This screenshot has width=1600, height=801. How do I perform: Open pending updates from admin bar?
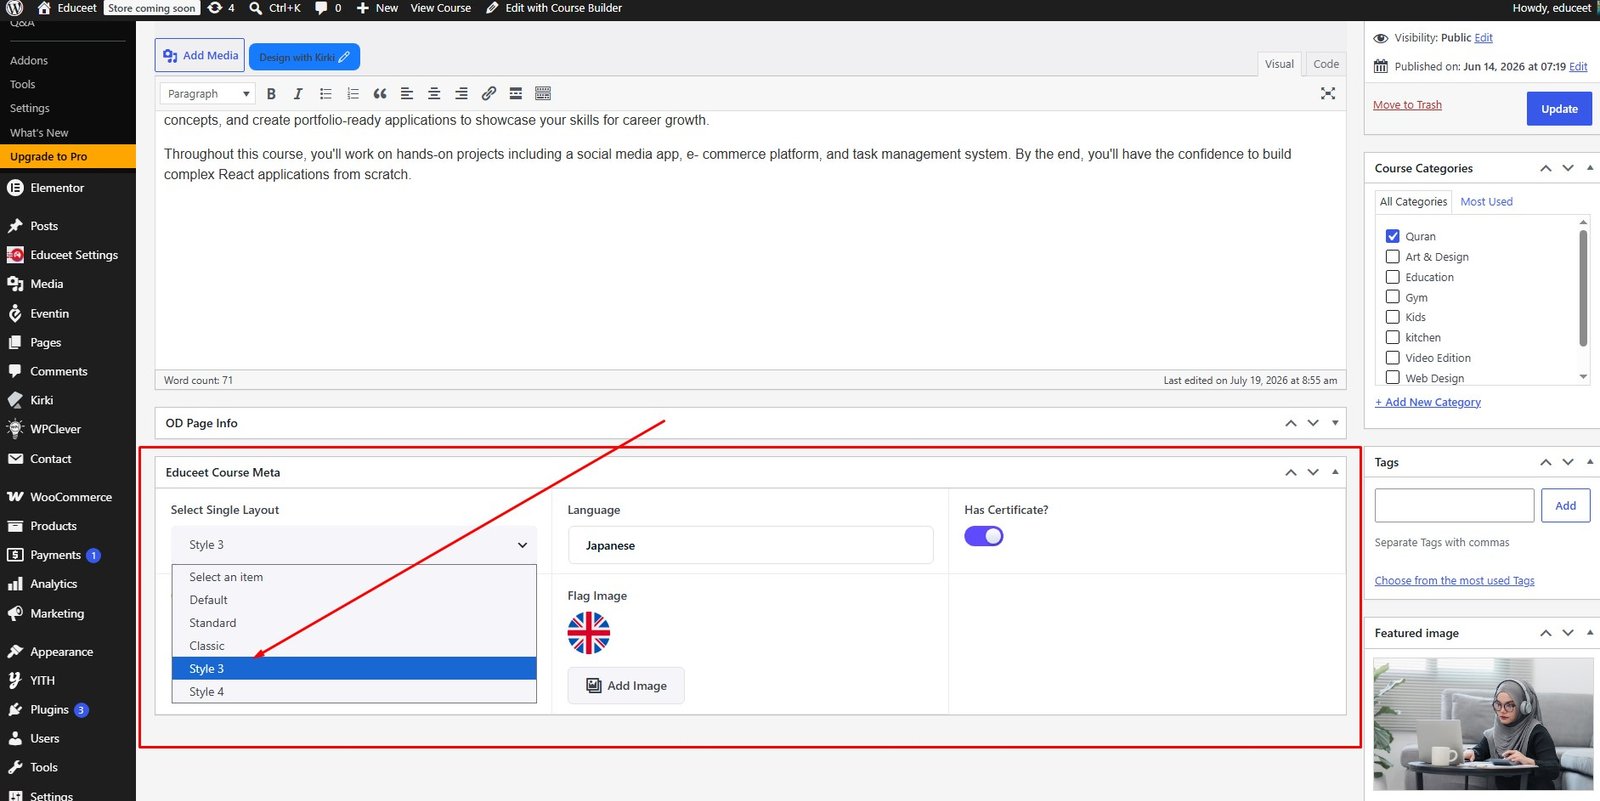pyautogui.click(x=221, y=8)
